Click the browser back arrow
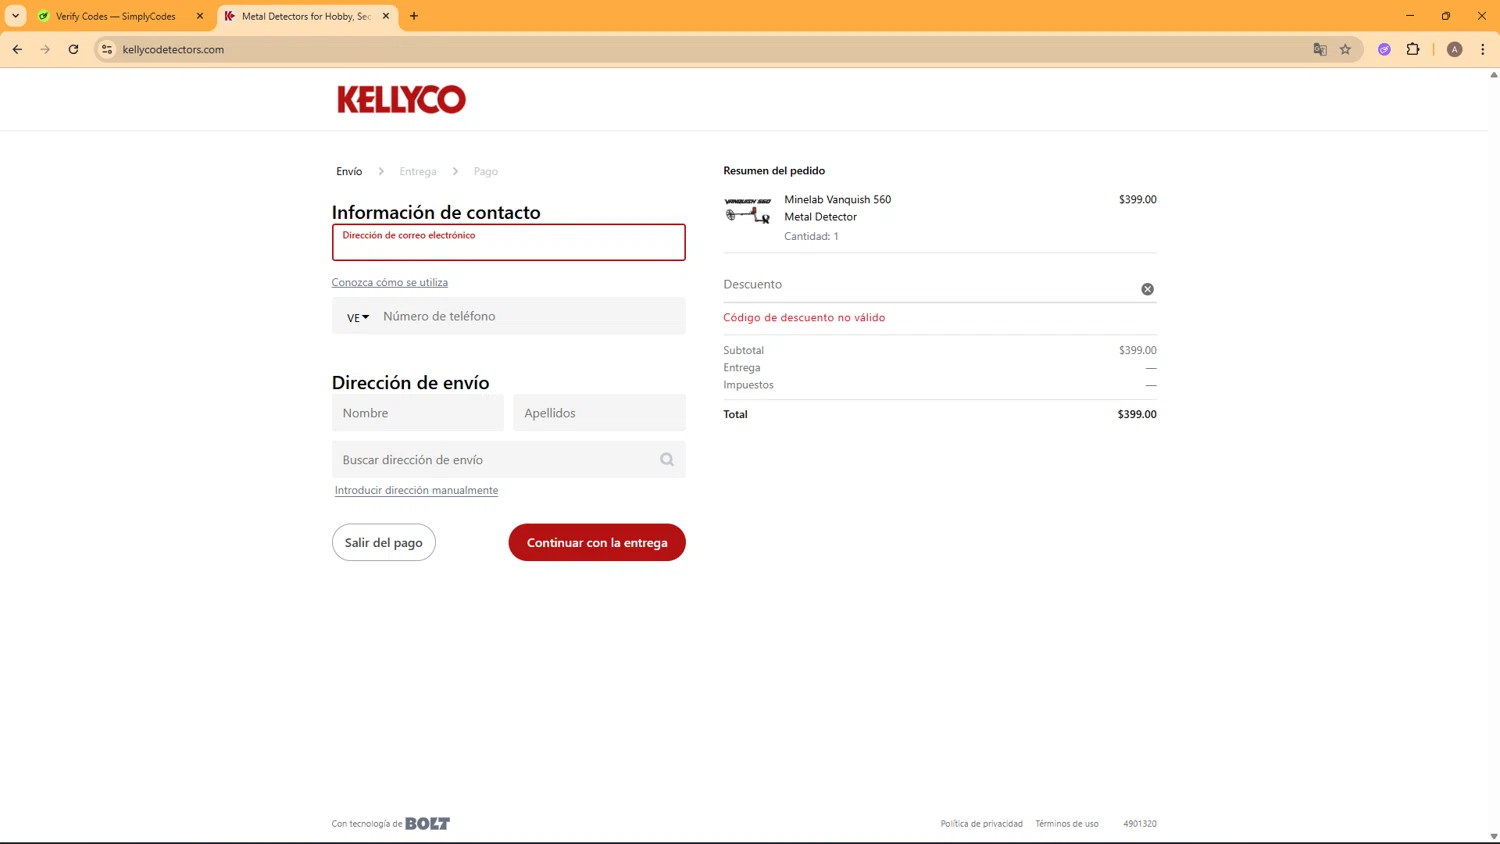 [17, 49]
